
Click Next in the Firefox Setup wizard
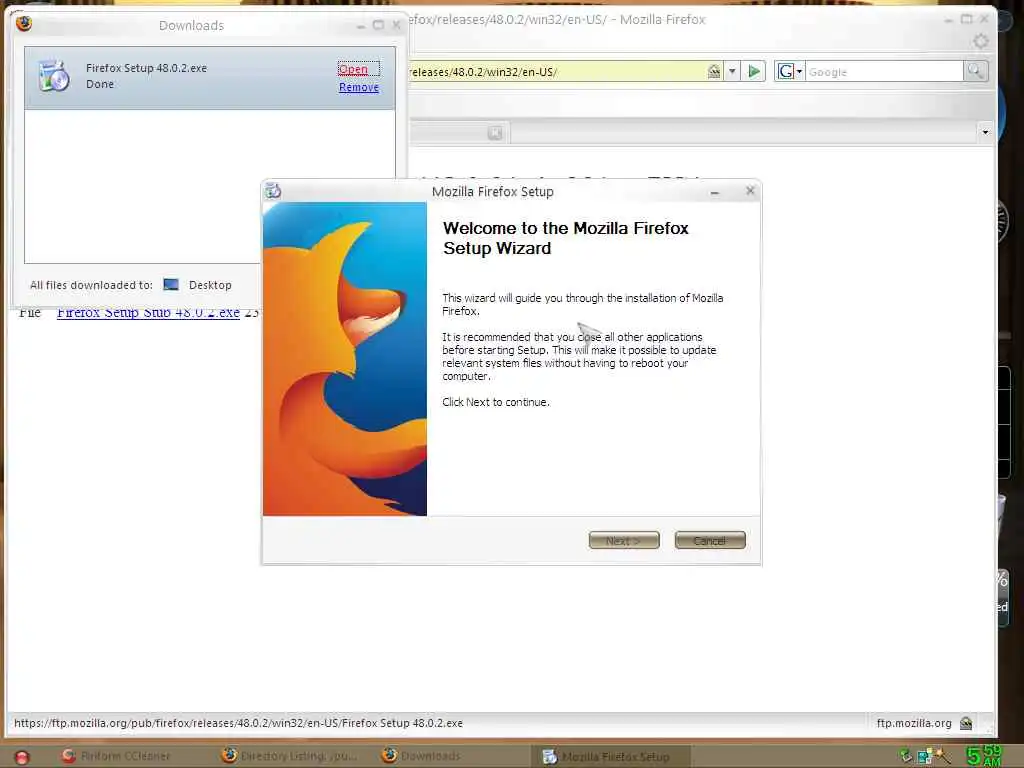coord(624,540)
